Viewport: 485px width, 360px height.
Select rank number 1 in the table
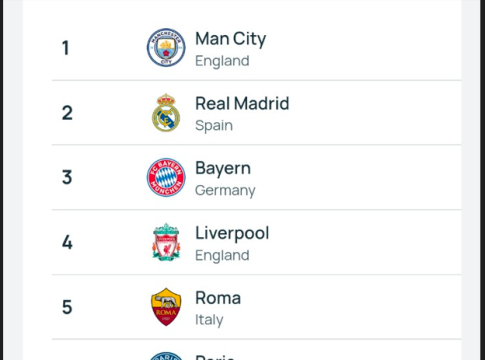(x=66, y=48)
